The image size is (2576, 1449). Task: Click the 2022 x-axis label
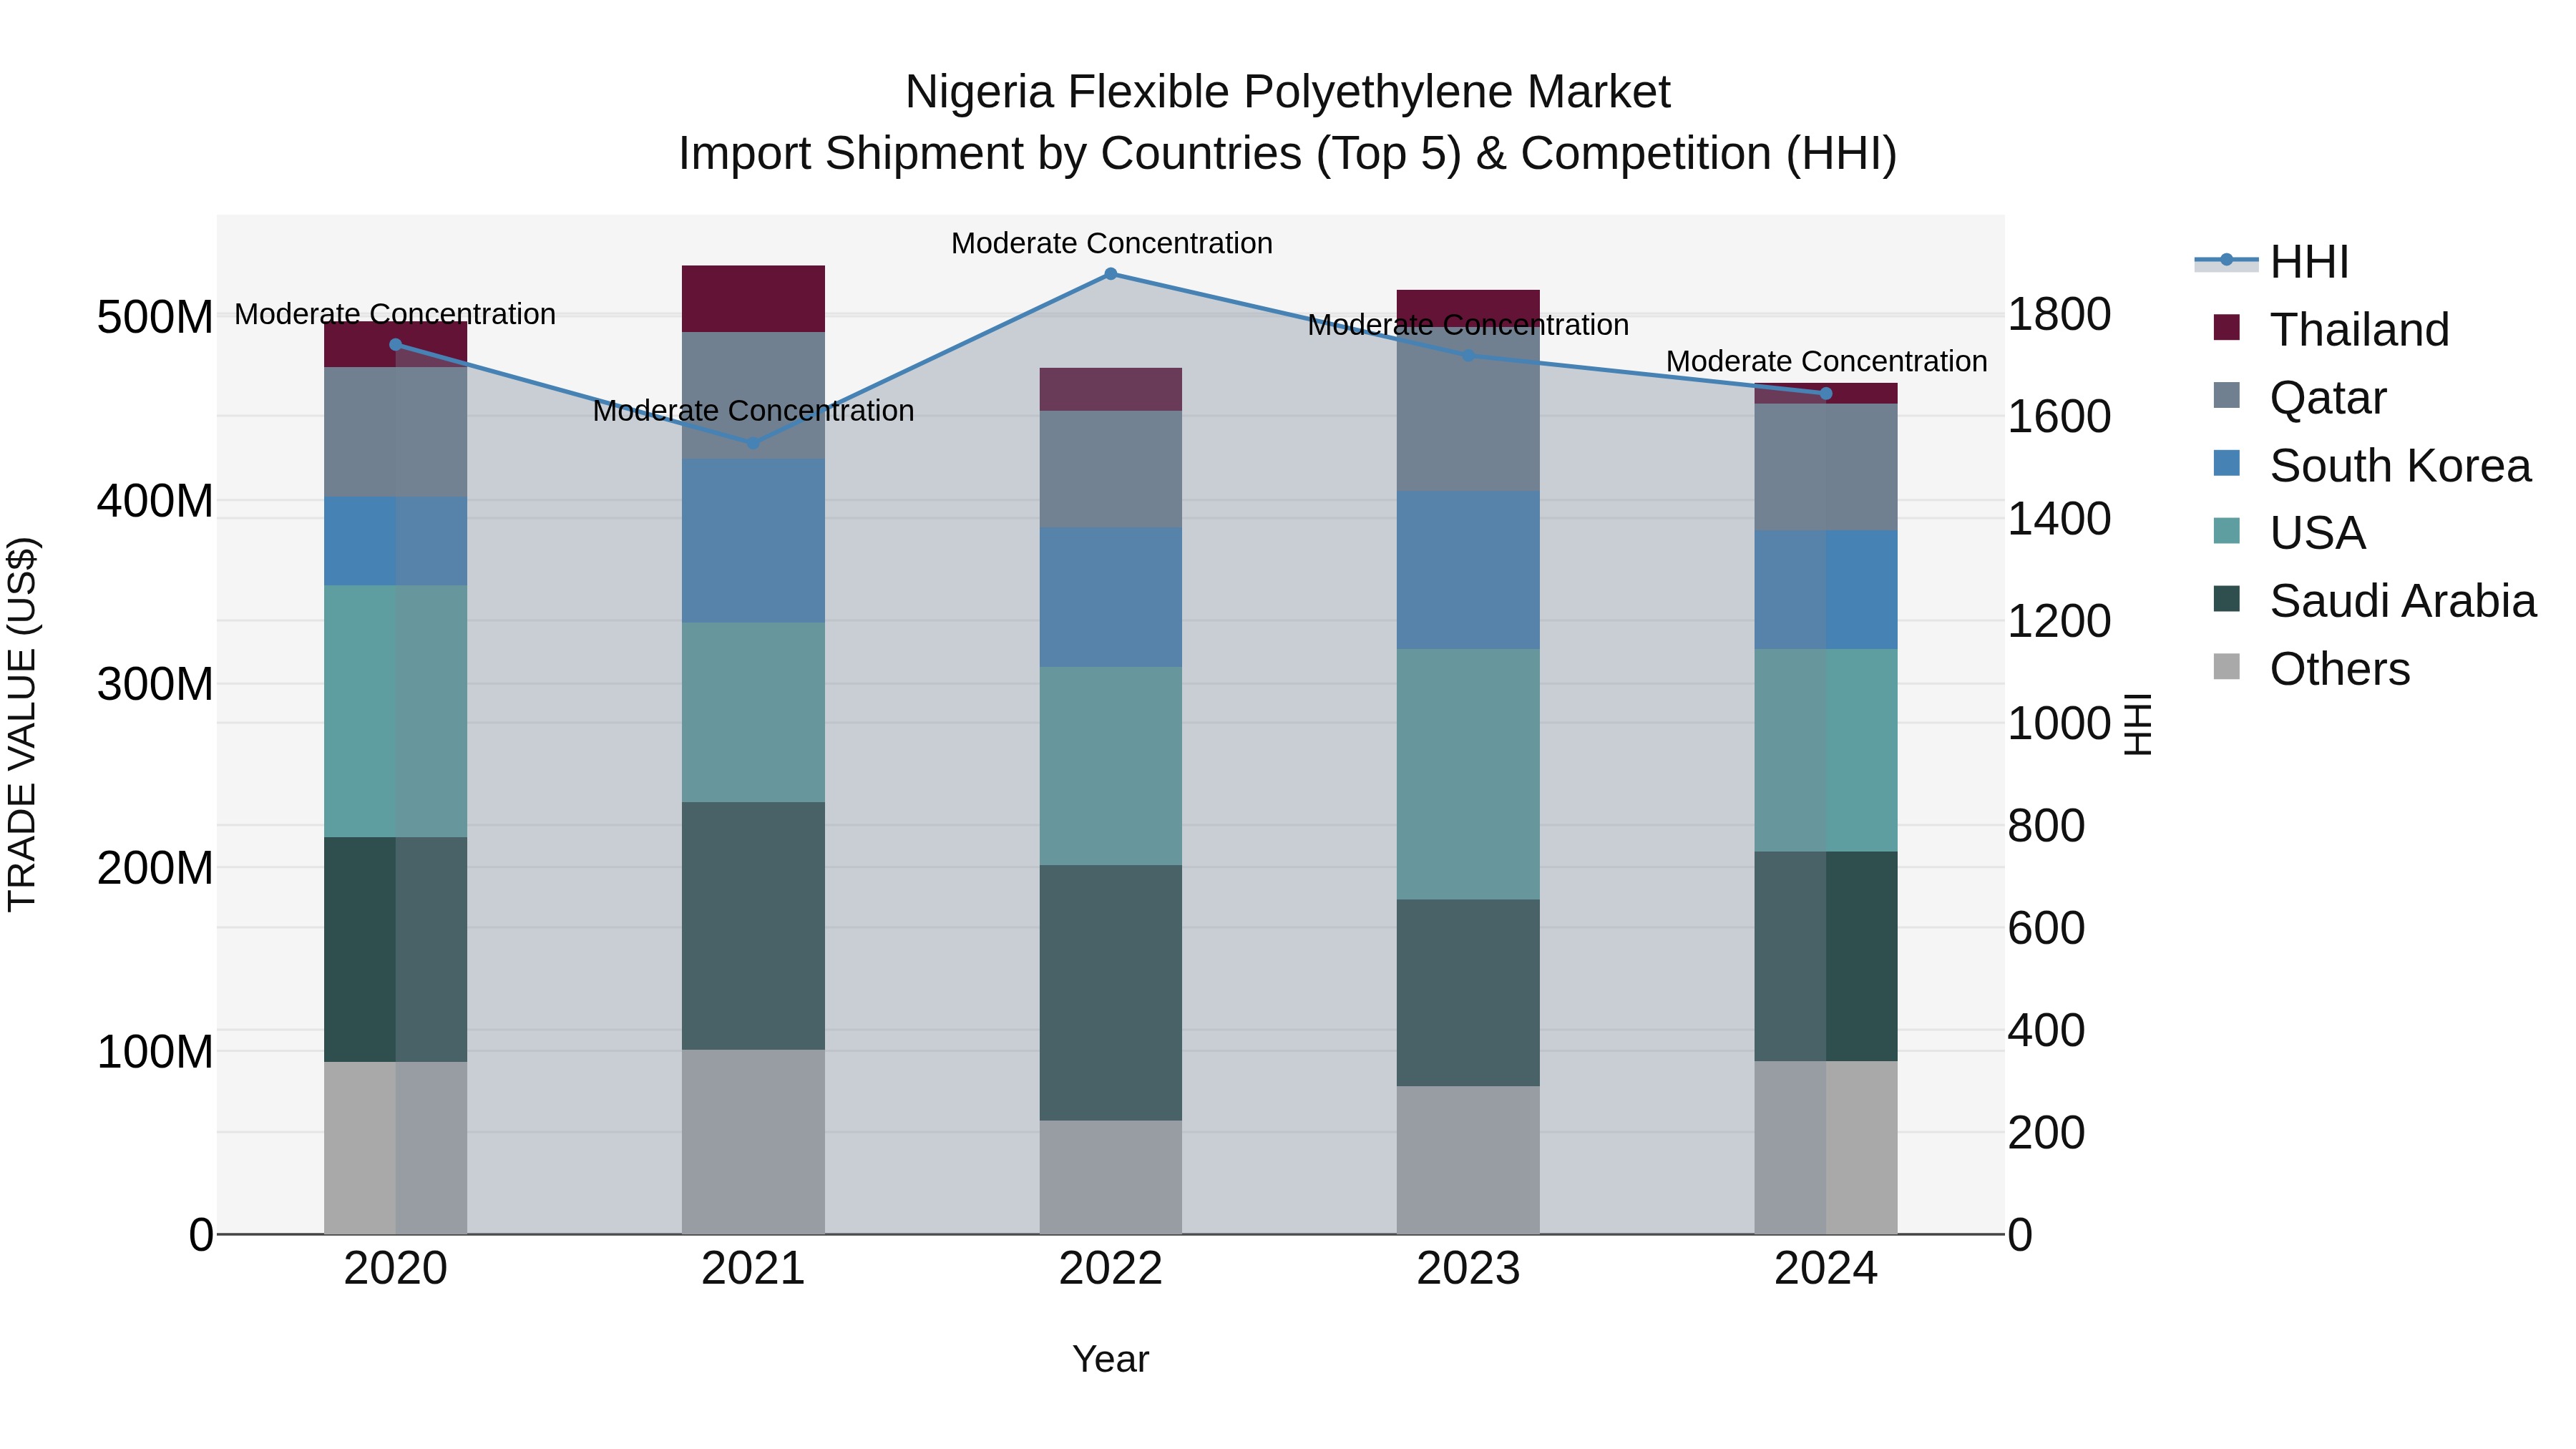point(1111,1269)
